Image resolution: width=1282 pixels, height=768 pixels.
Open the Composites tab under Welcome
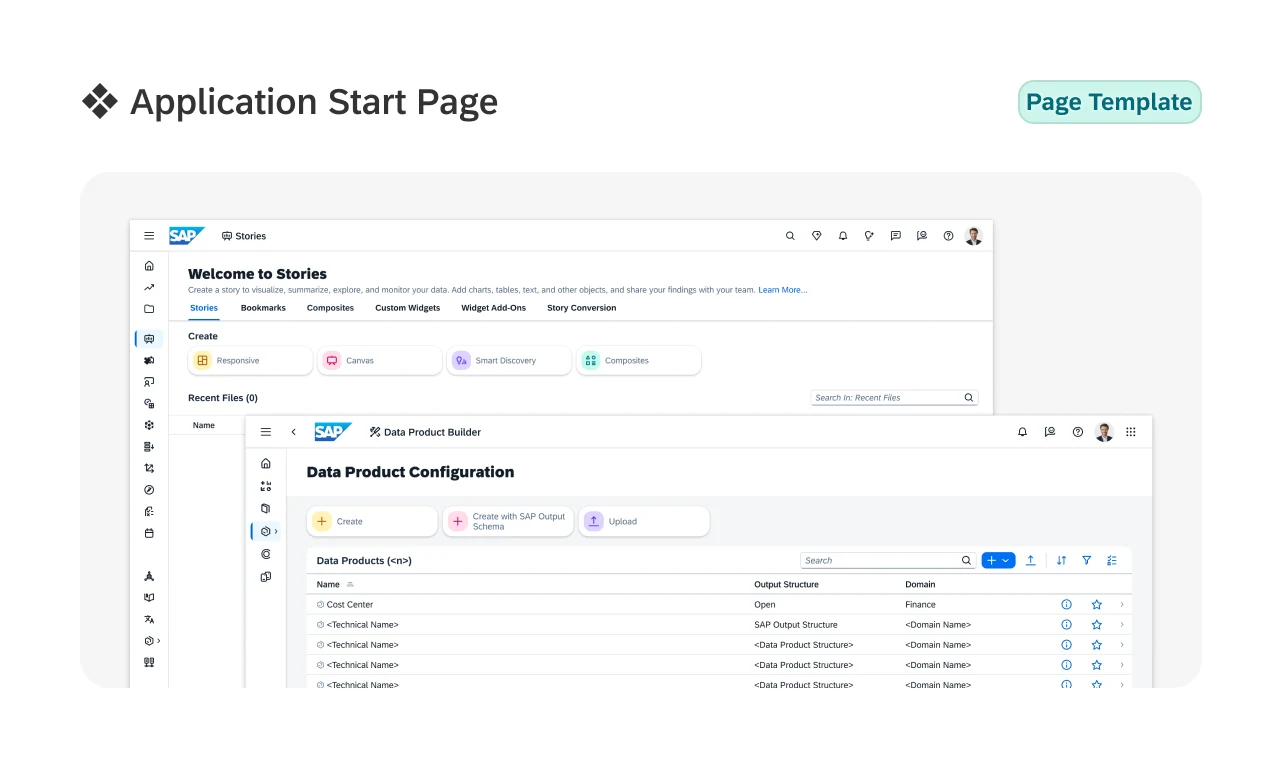pyautogui.click(x=330, y=308)
